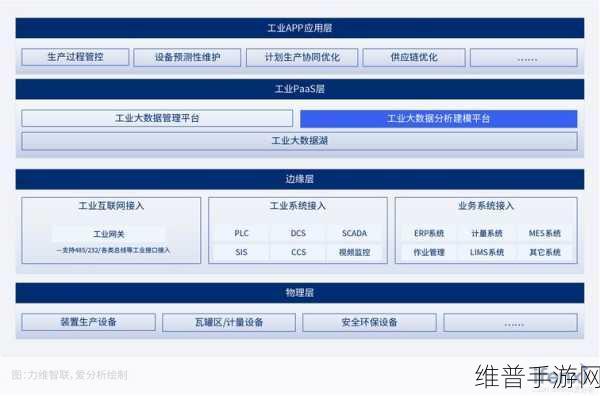
Task: Select the LIMS系统 cell
Action: pyautogui.click(x=487, y=253)
